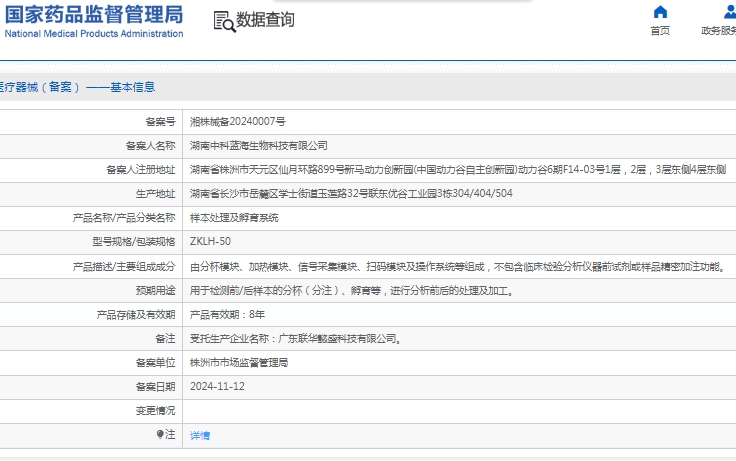
Task: Select company name 湖南中科蓝海生物科技有限公司
Action: [259, 146]
